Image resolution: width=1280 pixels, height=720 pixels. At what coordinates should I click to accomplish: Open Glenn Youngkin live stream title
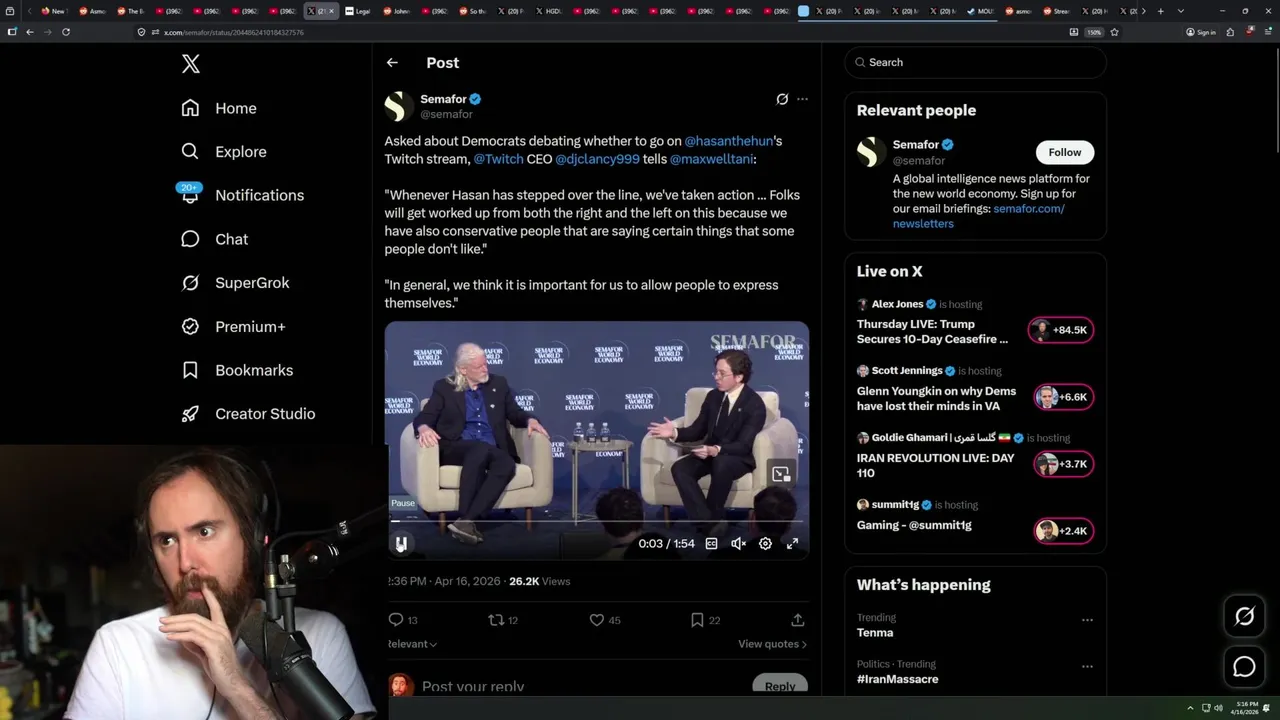coord(936,398)
